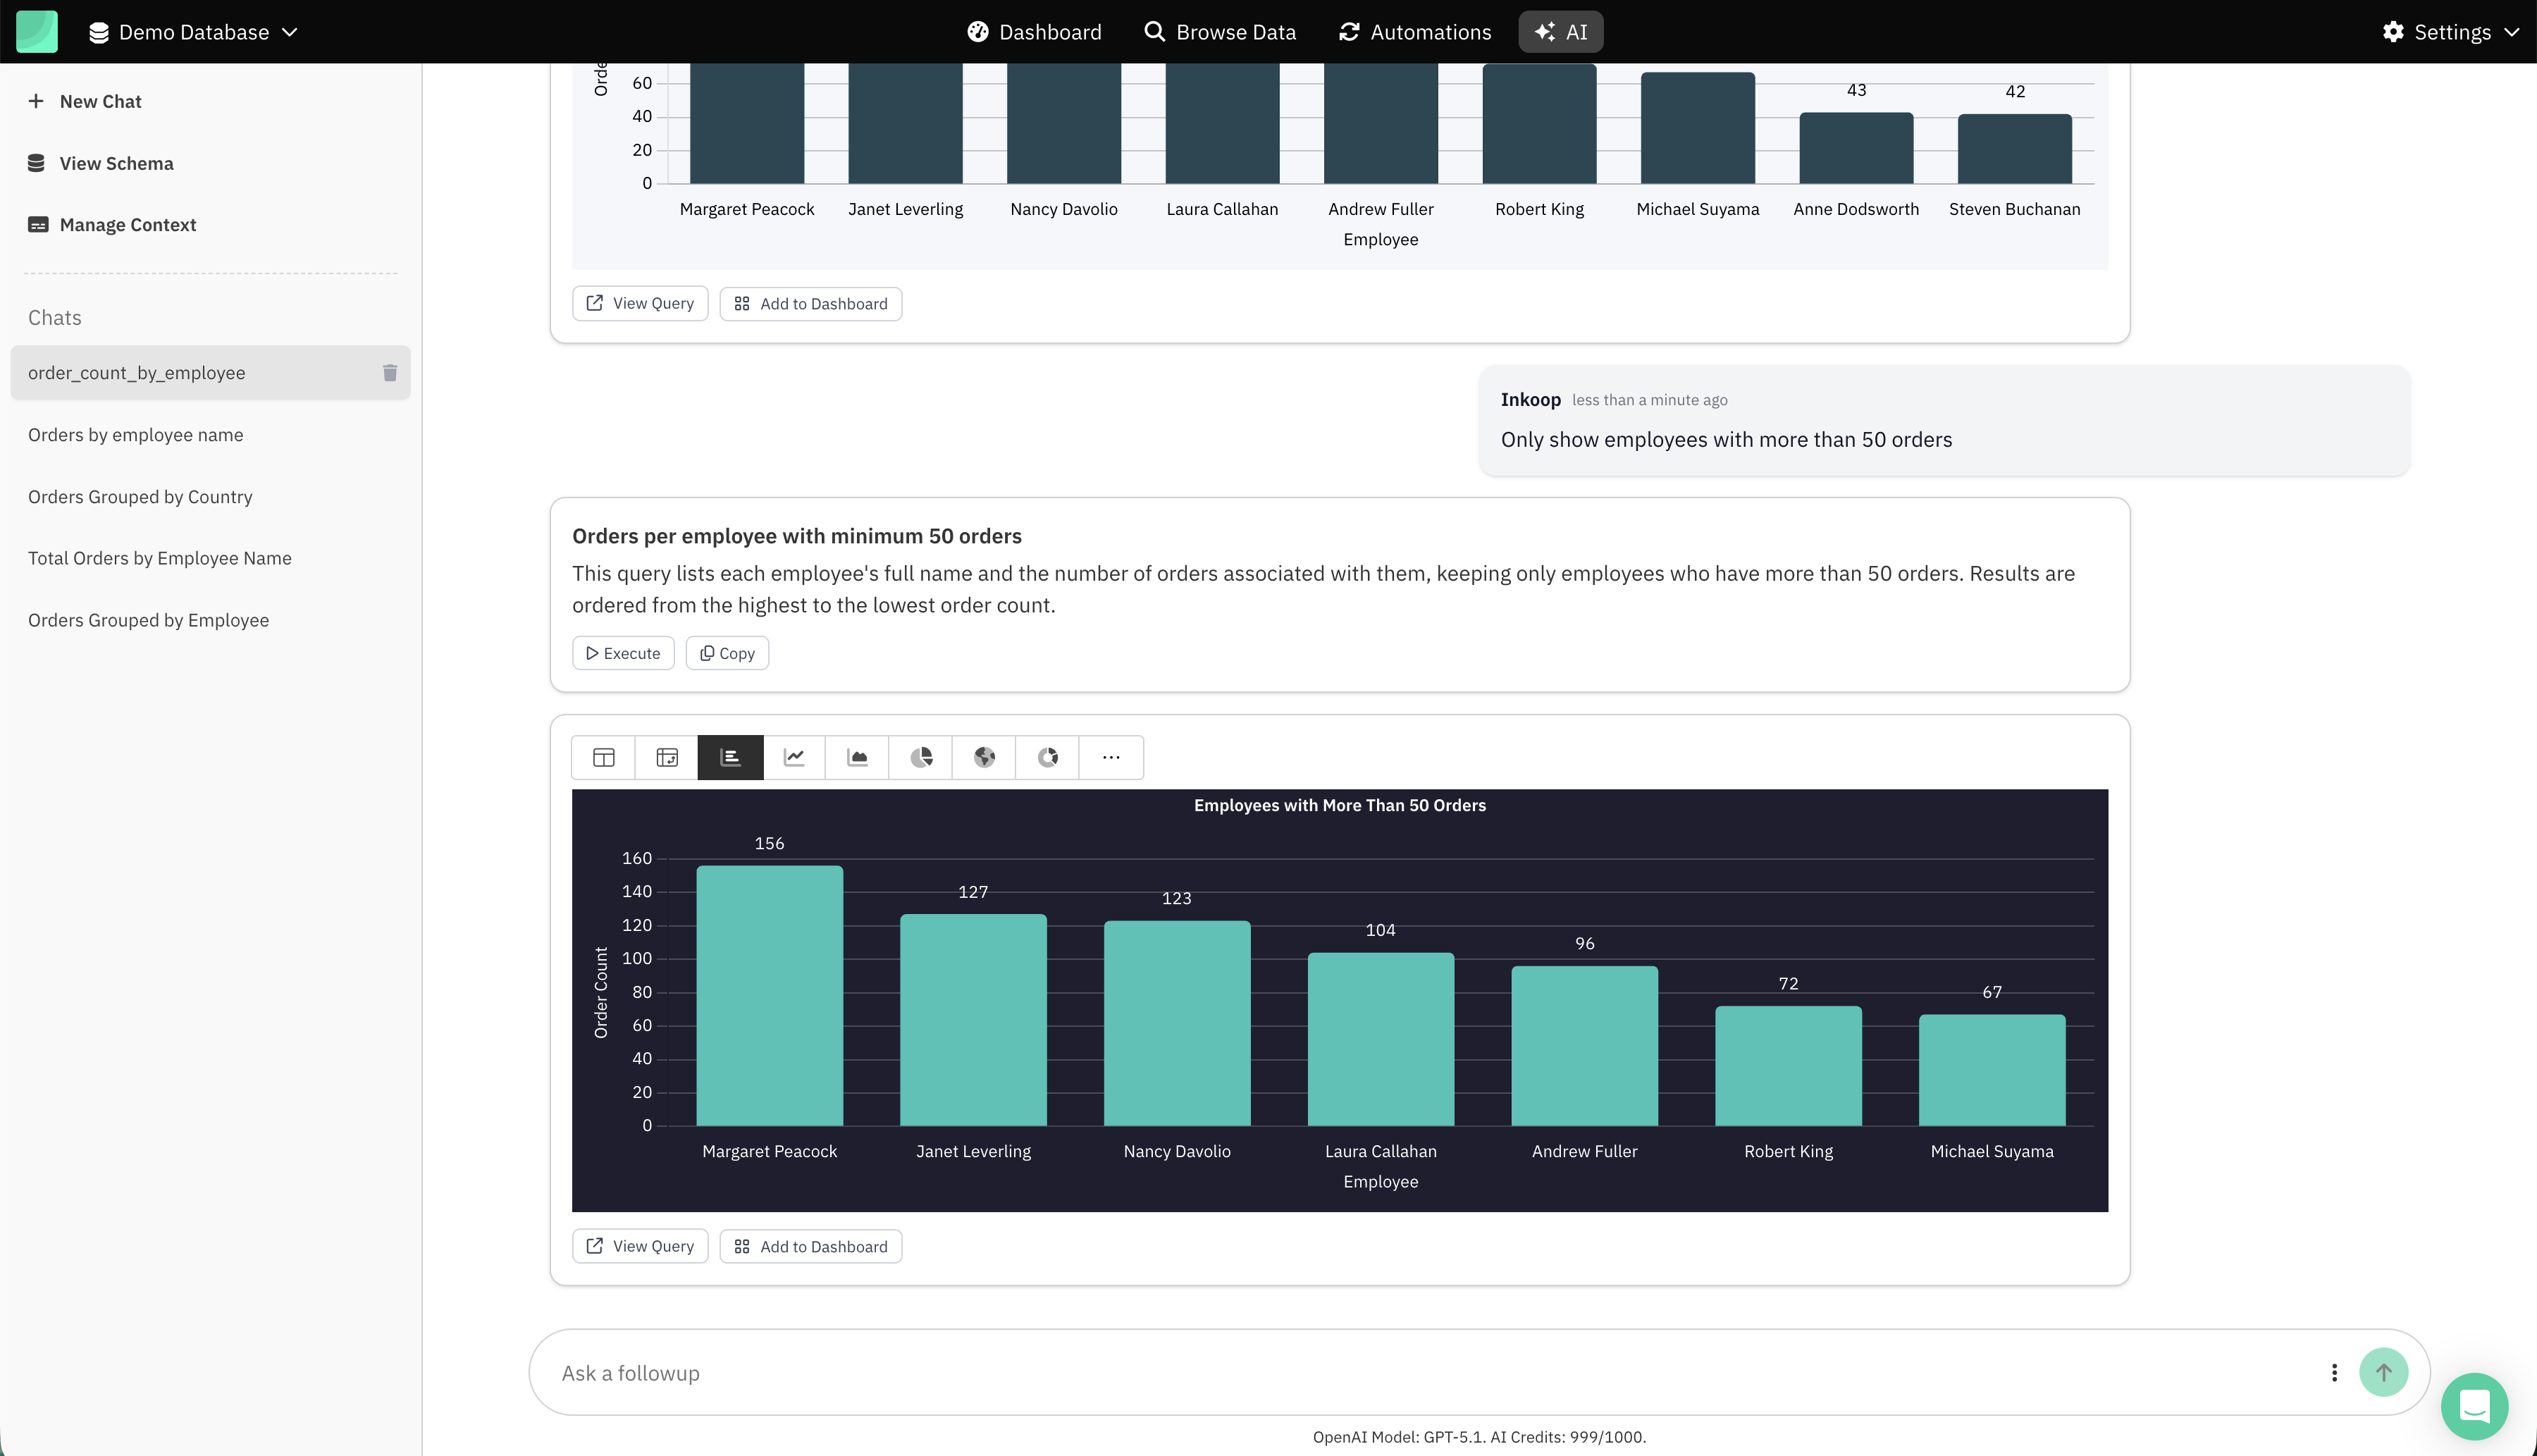The height and width of the screenshot is (1456, 2537).
Task: Delete order_count_by_employee chat via trash icon
Action: point(390,373)
